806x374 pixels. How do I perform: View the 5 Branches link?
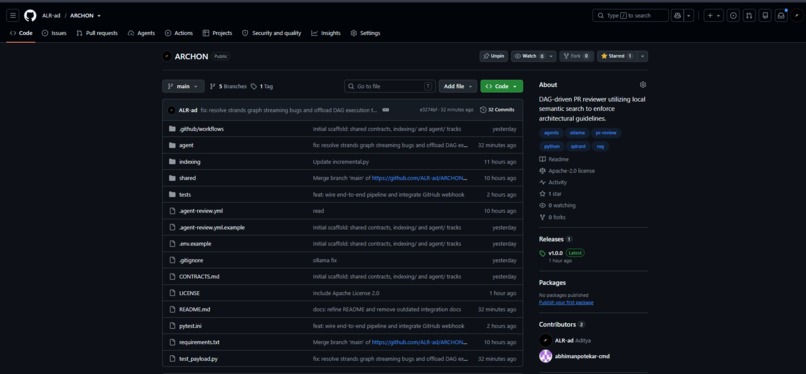coord(228,87)
